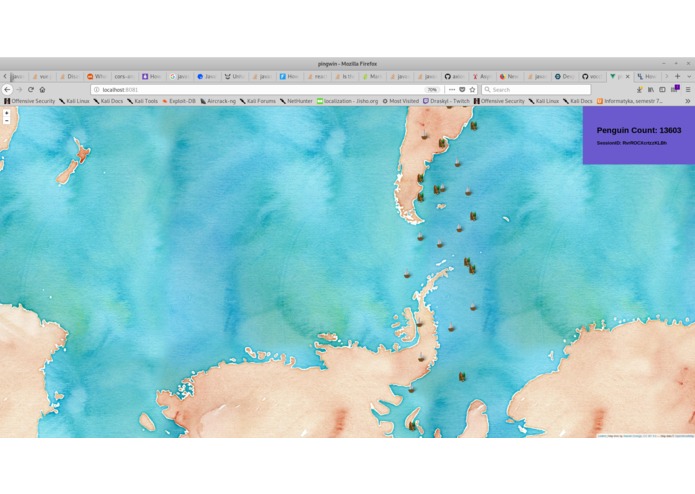Image resolution: width=695 pixels, height=494 pixels.
Task: Open the Informatyka, semestr 7 bookmark
Action: click(630, 101)
